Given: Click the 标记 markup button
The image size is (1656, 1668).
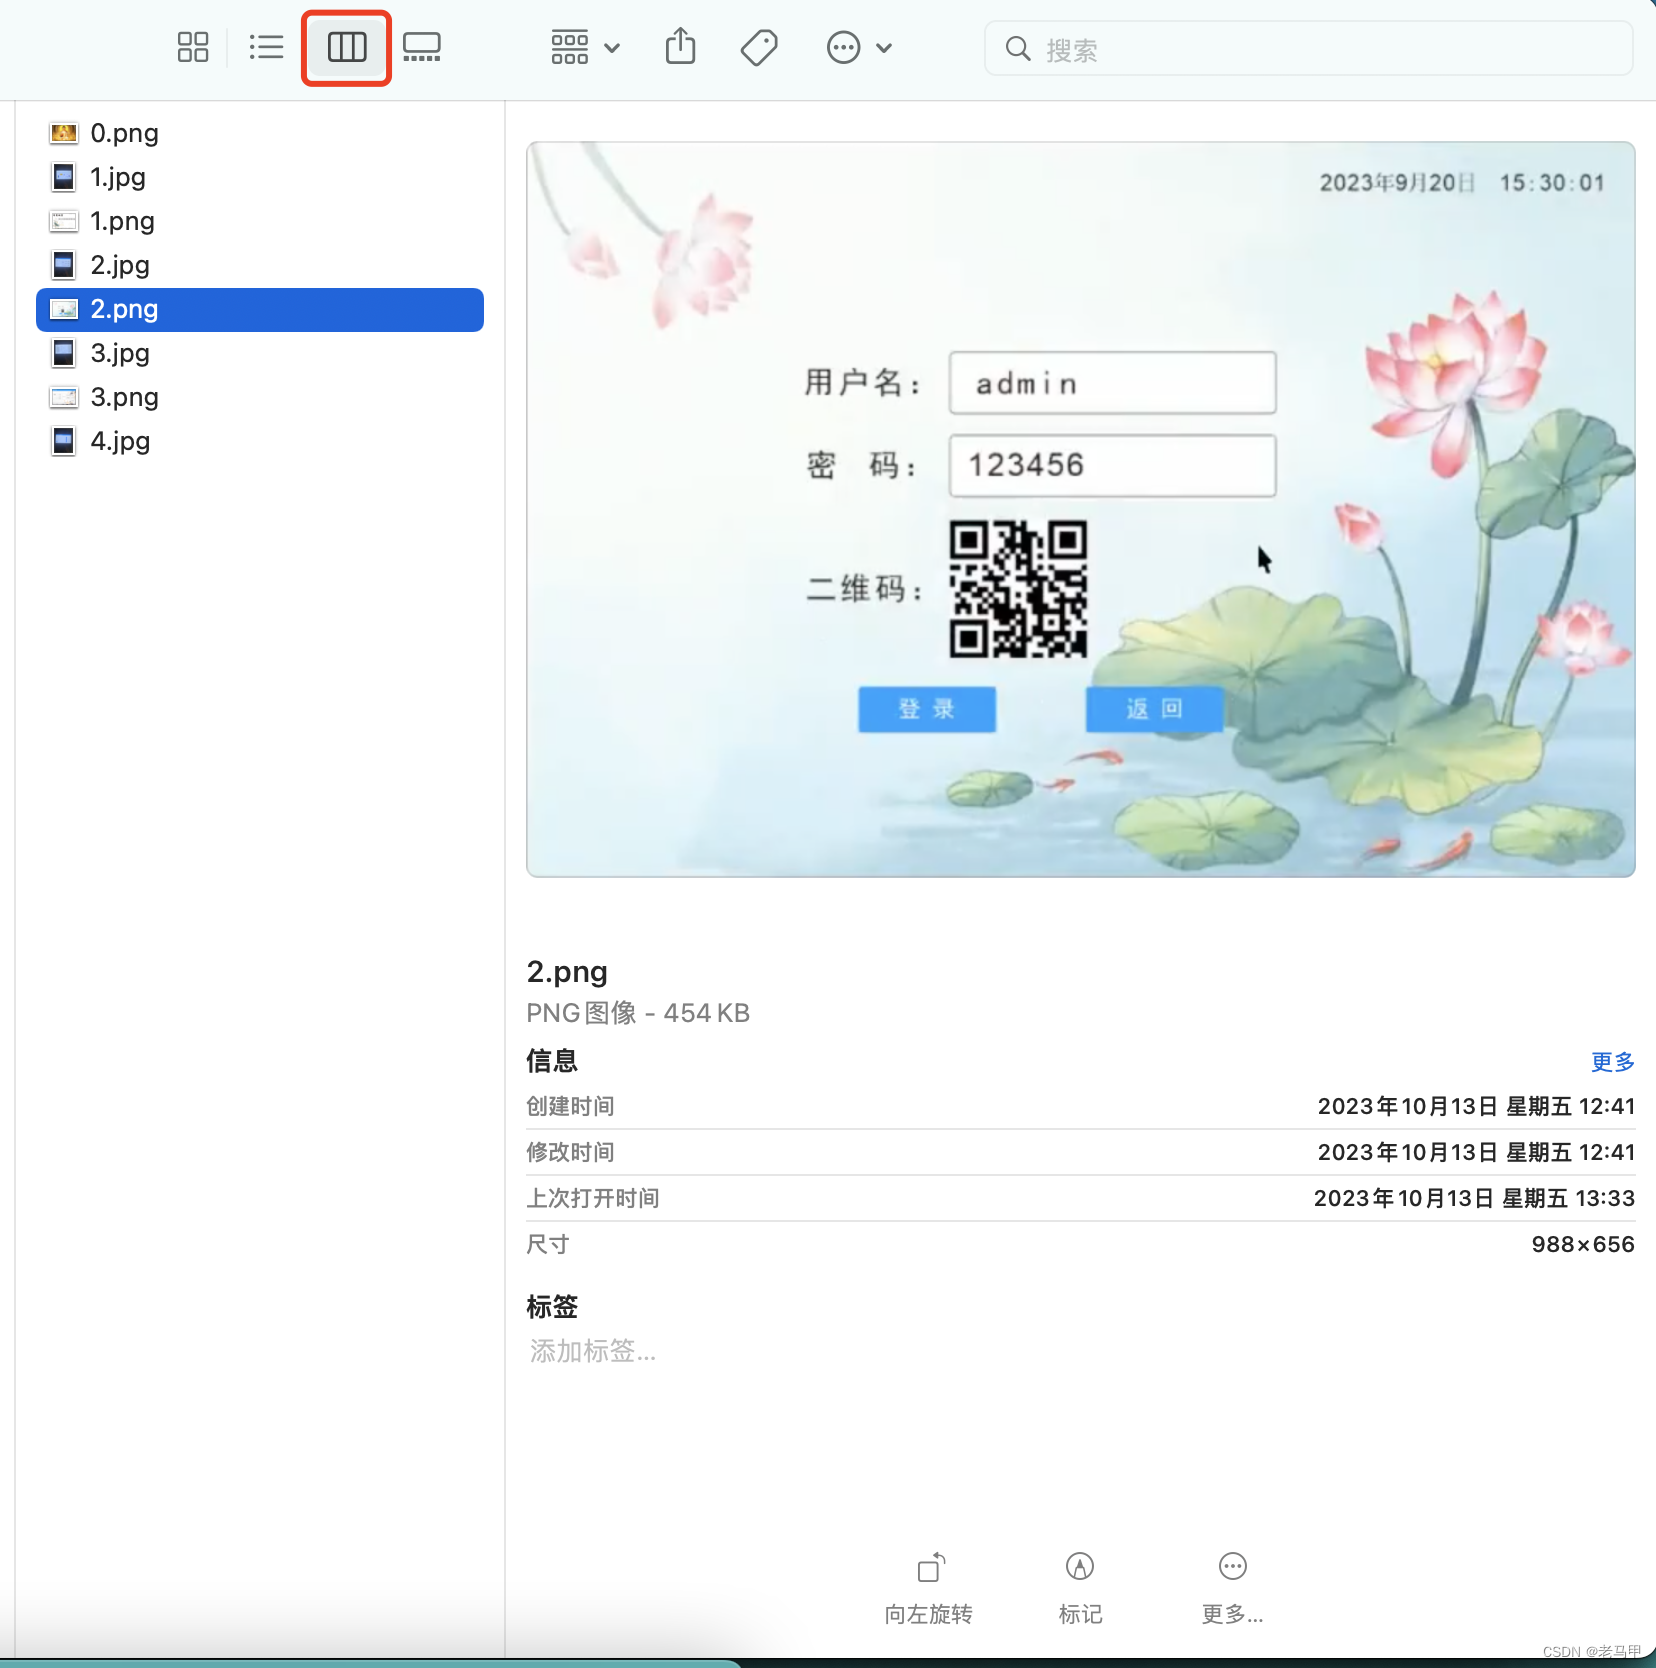Looking at the screenshot, I should [1080, 1588].
